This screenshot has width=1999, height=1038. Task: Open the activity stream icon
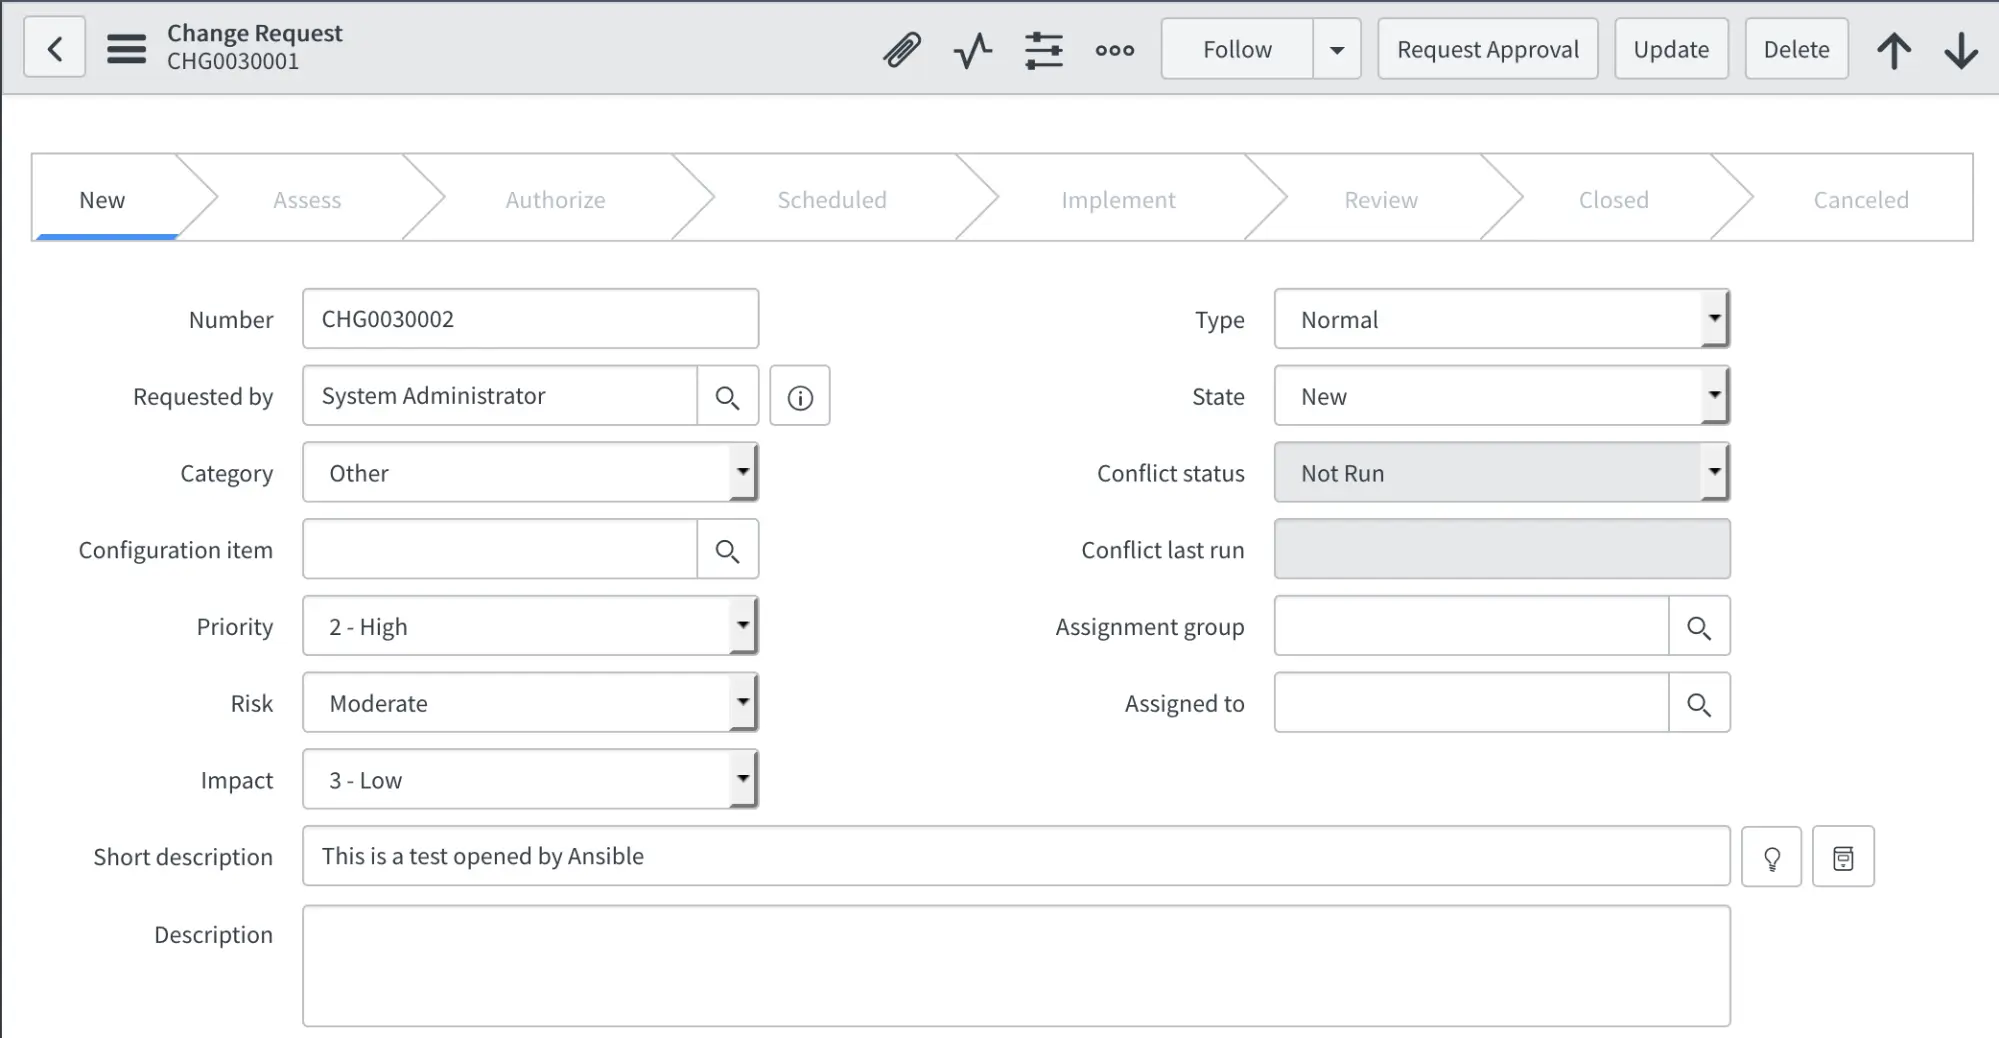[972, 48]
